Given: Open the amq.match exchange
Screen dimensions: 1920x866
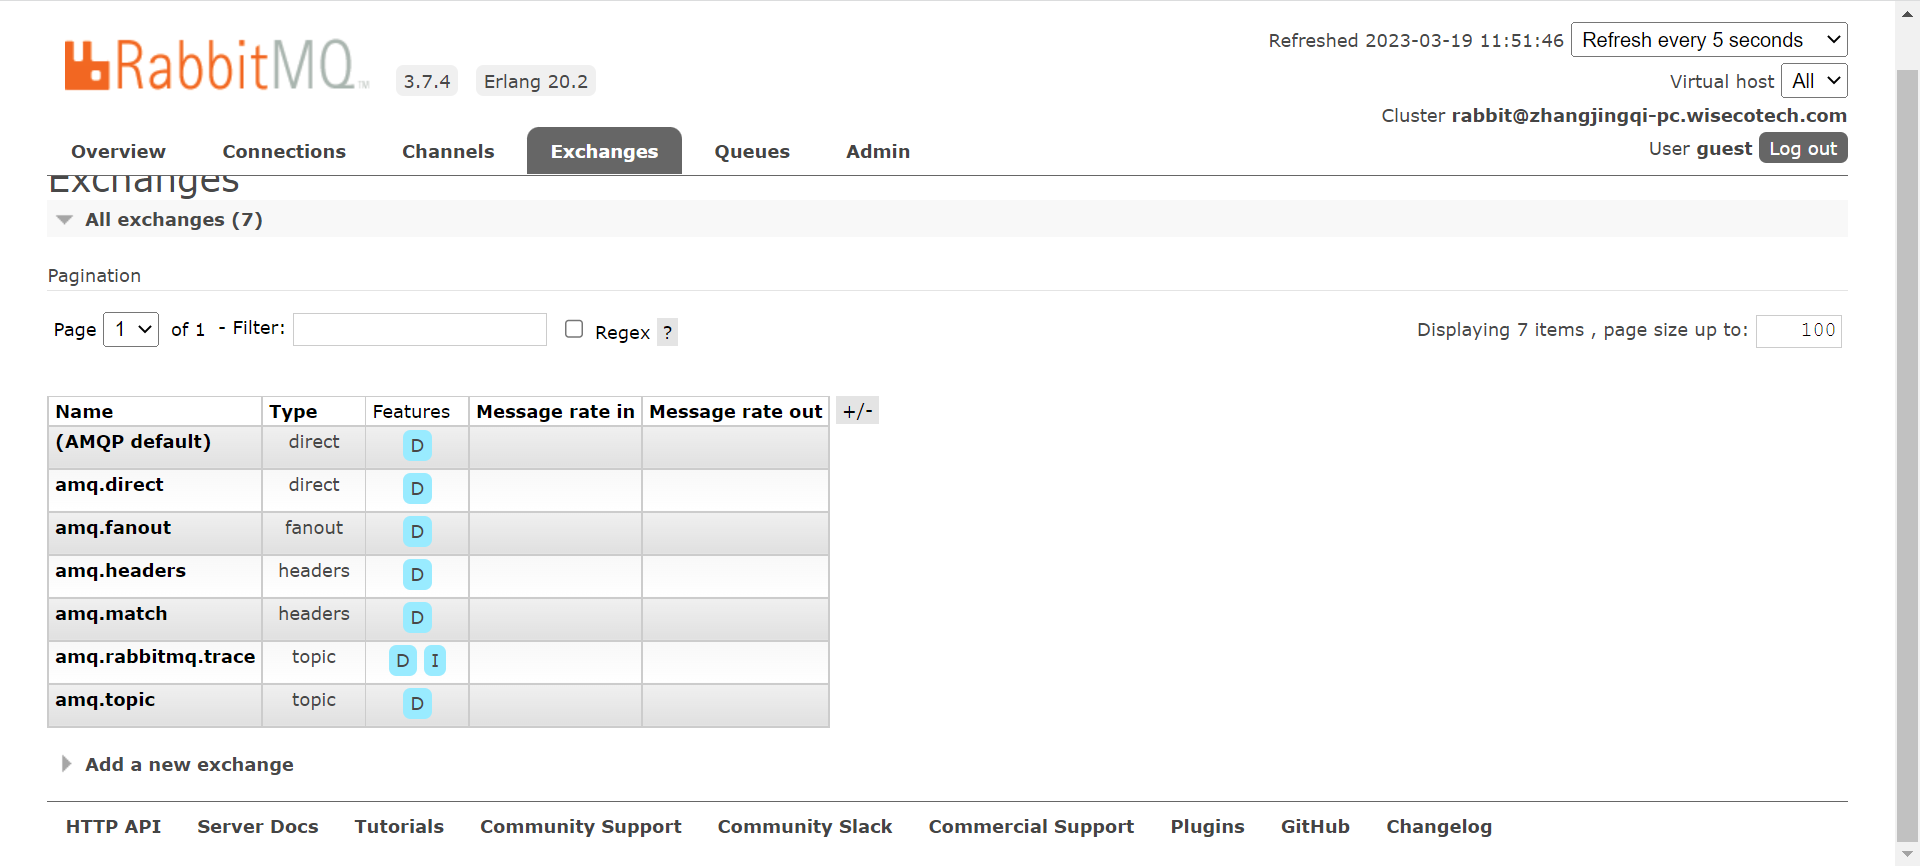Looking at the screenshot, I should [x=111, y=613].
